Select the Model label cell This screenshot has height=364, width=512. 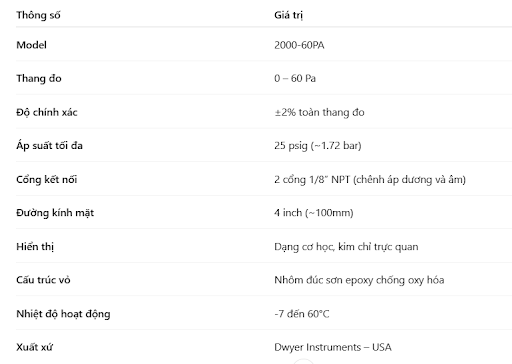[31, 45]
